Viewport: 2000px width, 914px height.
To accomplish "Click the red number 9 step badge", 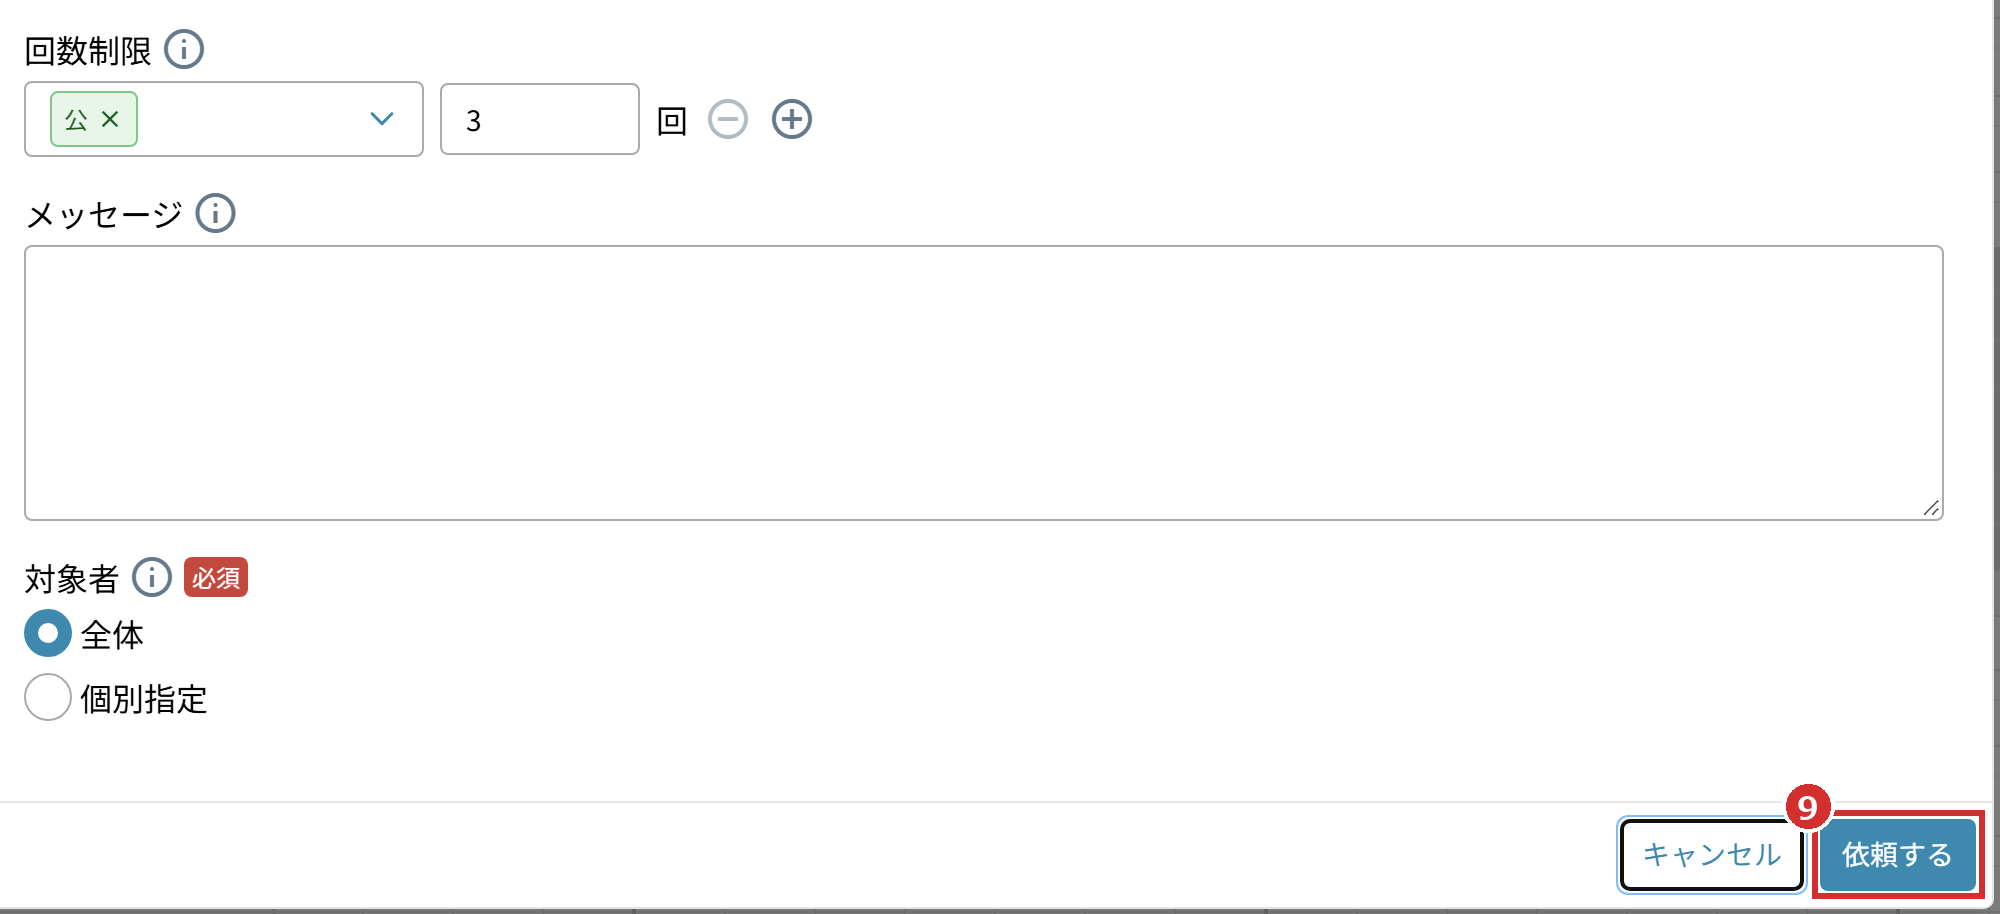I will point(1808,807).
